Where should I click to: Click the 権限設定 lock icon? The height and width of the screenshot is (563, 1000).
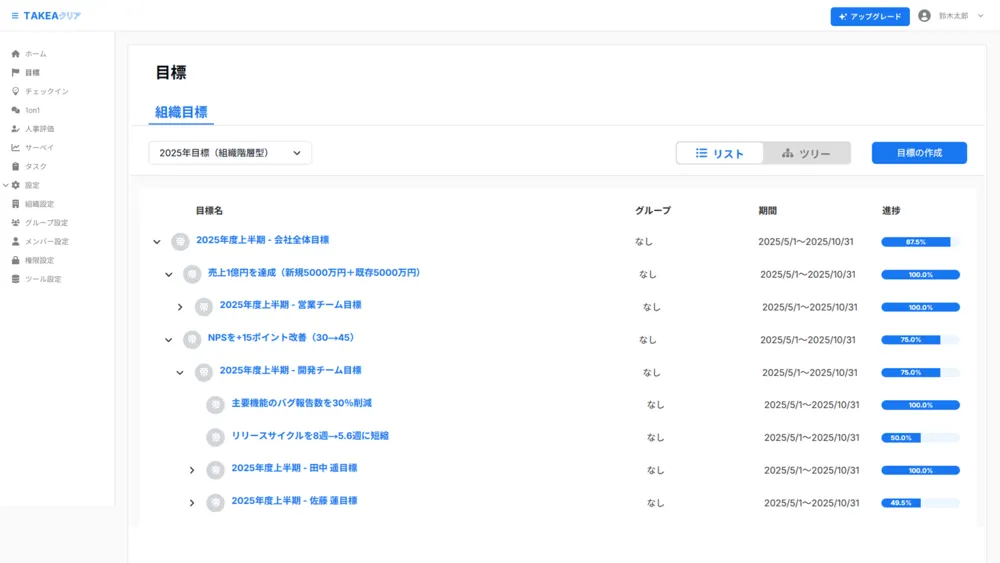(x=15, y=260)
